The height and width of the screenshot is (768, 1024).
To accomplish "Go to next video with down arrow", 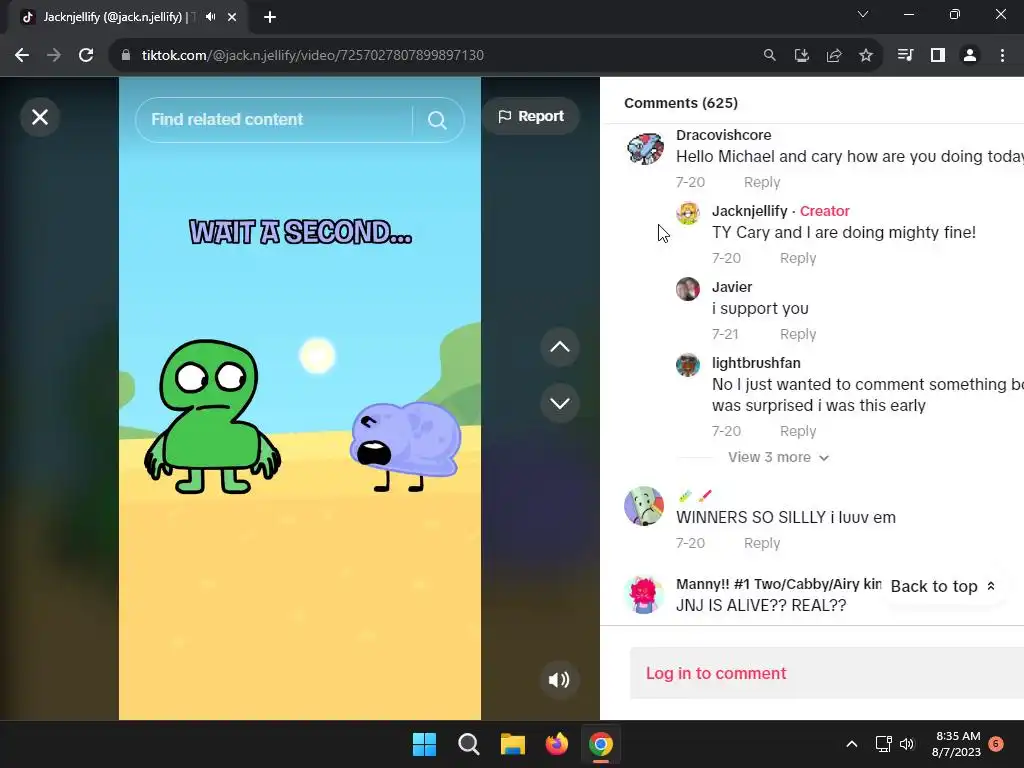I will (x=560, y=404).
